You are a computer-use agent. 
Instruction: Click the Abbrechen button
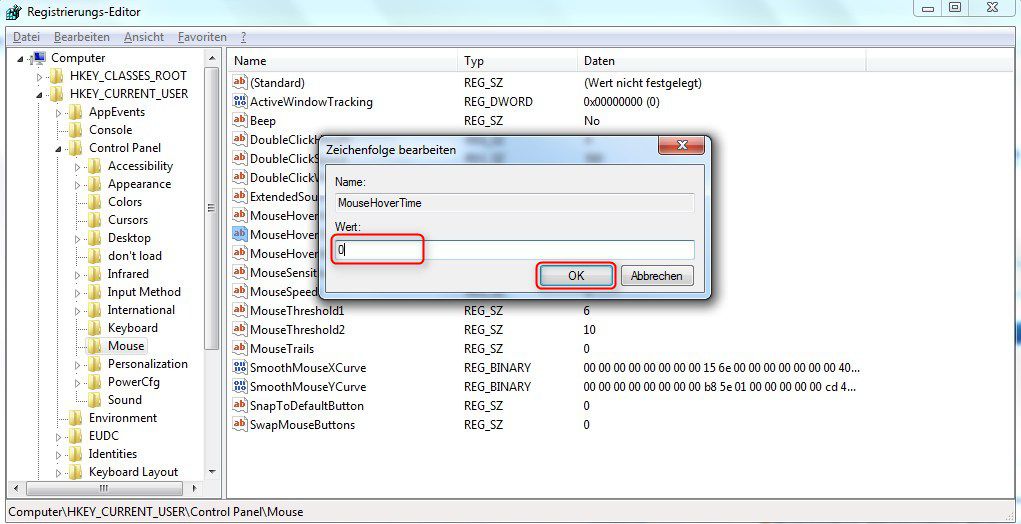point(656,275)
